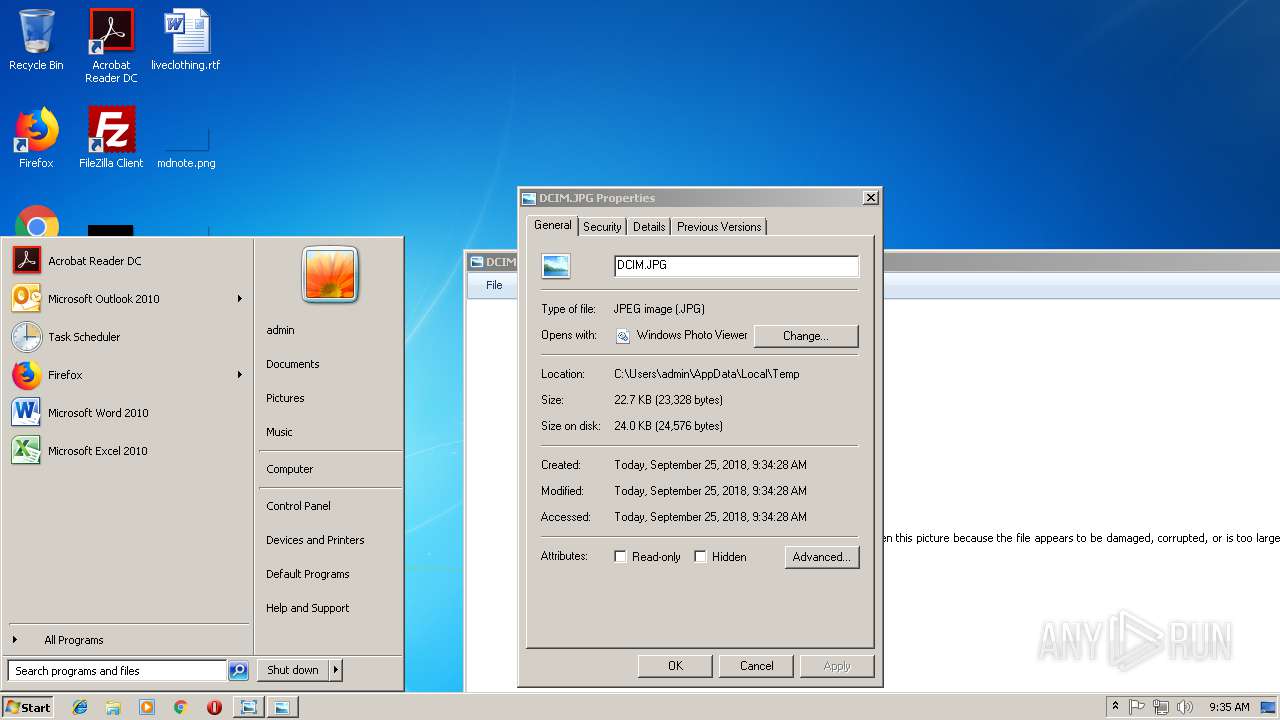Image resolution: width=1280 pixels, height=720 pixels.
Task: Click the Windows Photo Viewer icon
Action: tap(623, 336)
